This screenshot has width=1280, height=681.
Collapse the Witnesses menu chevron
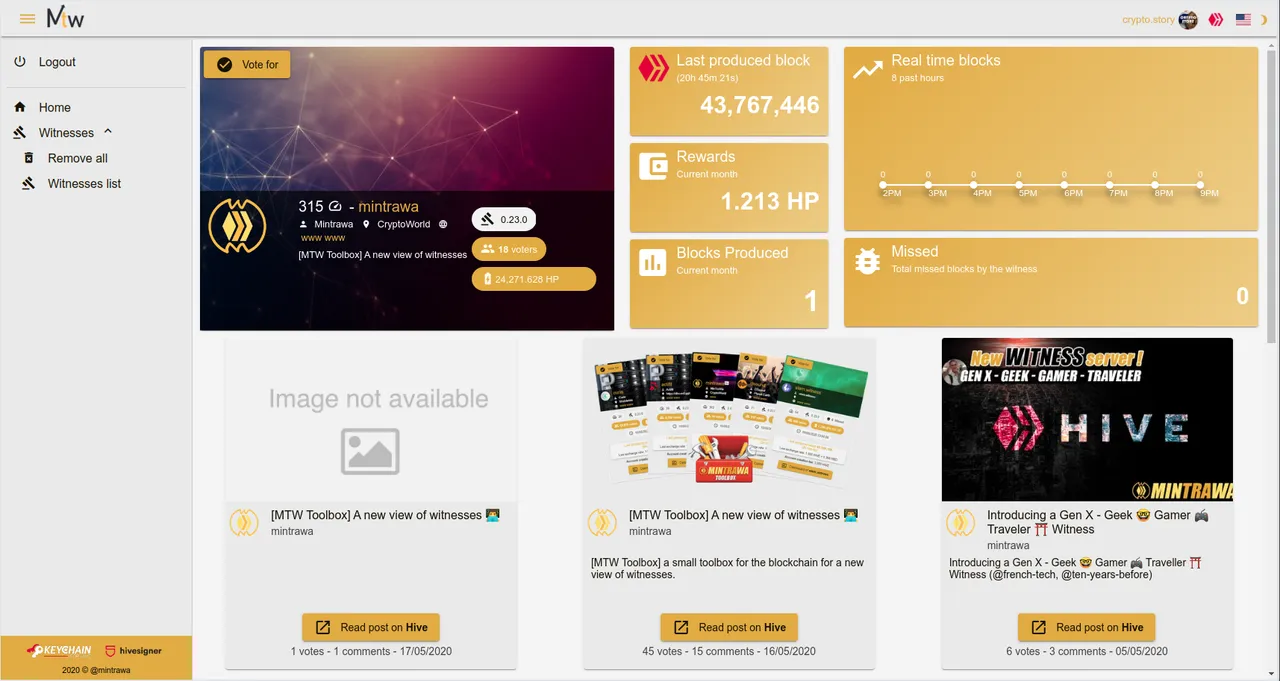pyautogui.click(x=108, y=132)
